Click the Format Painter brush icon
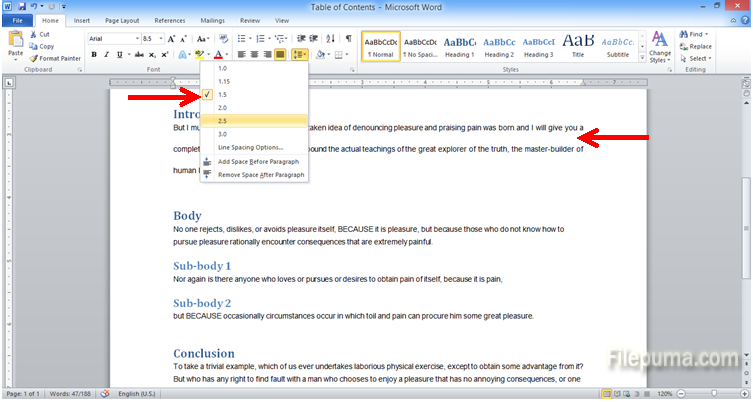The image size is (753, 402). pos(35,59)
